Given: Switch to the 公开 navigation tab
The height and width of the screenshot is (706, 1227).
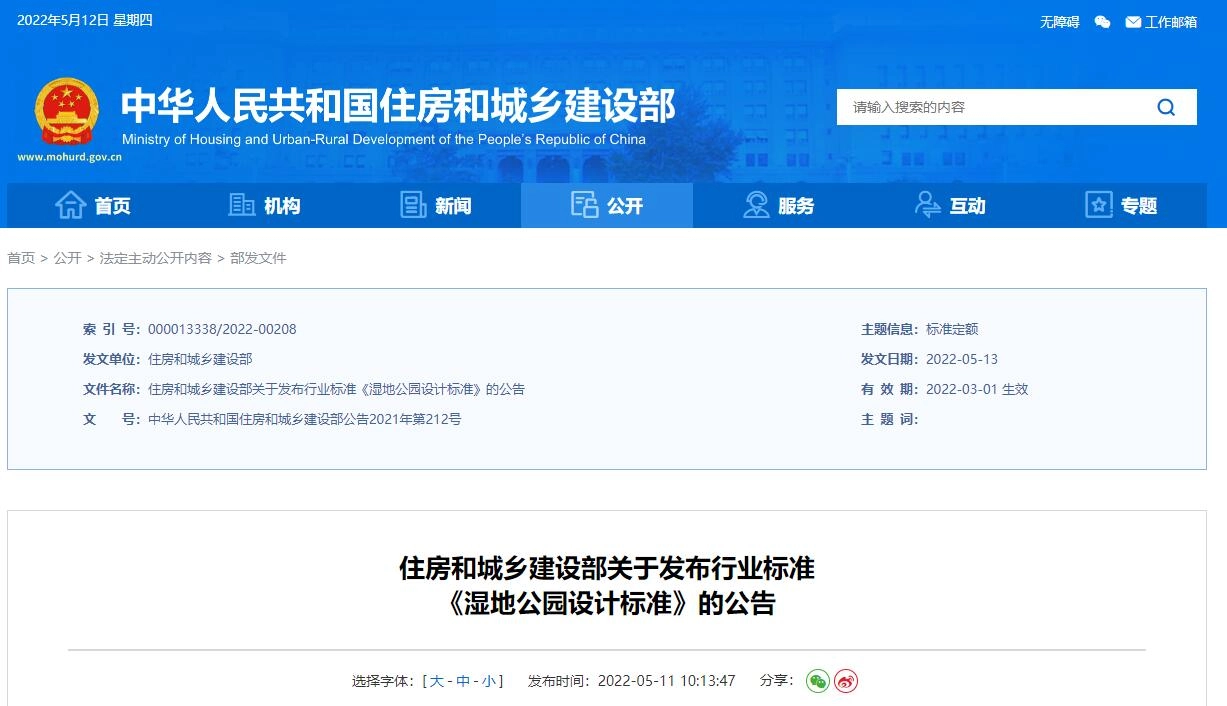Looking at the screenshot, I should pos(607,205).
